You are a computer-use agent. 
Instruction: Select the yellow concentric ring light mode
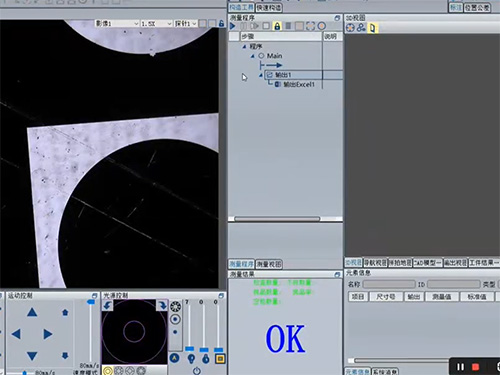click(x=107, y=370)
